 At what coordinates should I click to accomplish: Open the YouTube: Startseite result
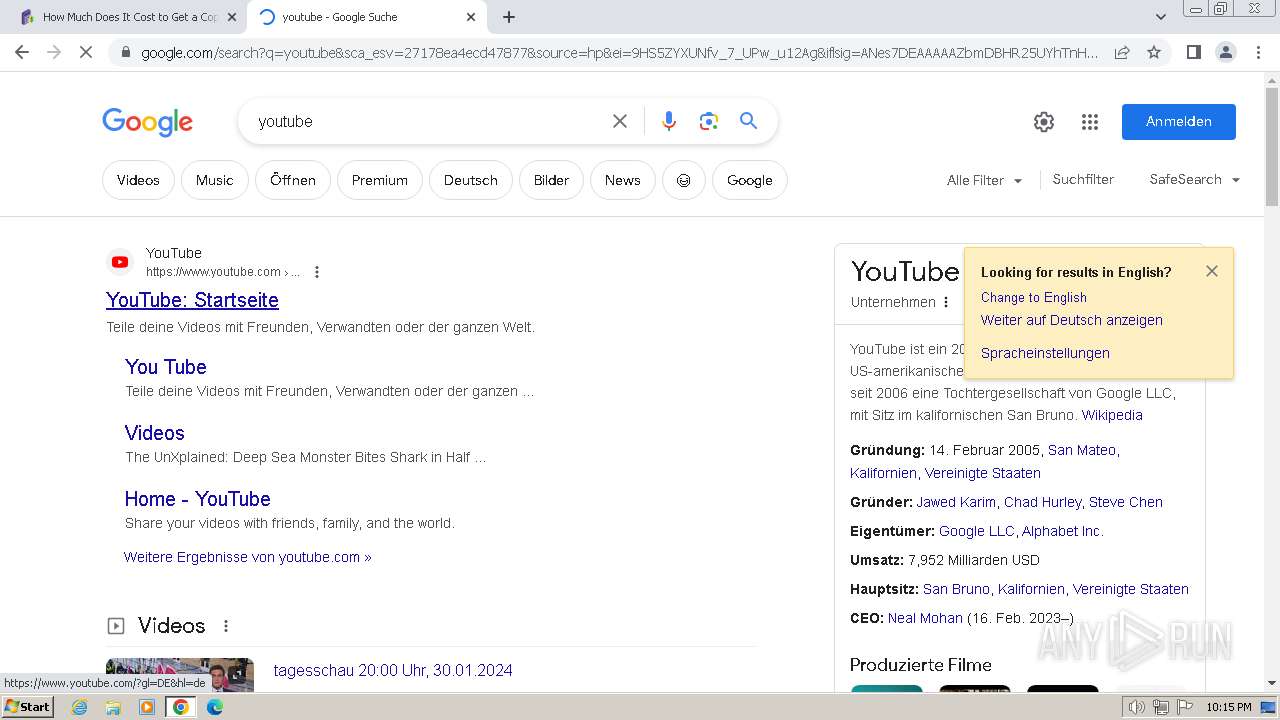point(192,300)
